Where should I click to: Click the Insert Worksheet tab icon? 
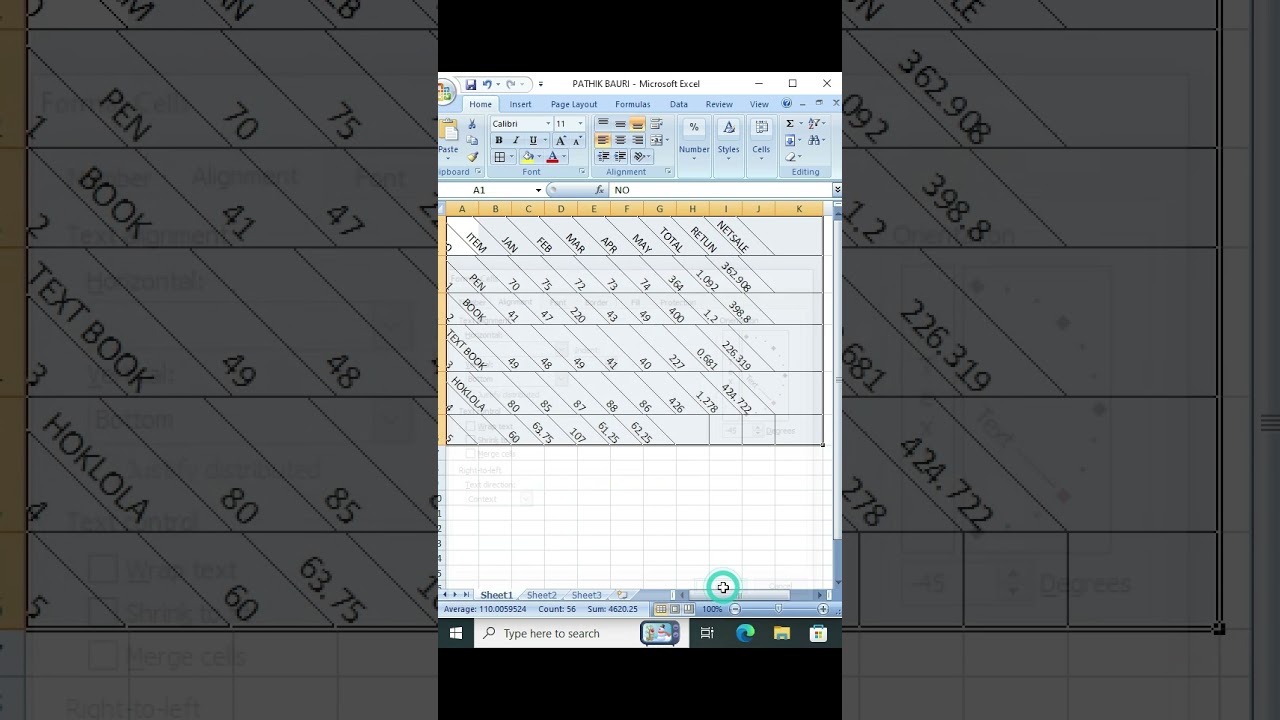click(x=622, y=595)
